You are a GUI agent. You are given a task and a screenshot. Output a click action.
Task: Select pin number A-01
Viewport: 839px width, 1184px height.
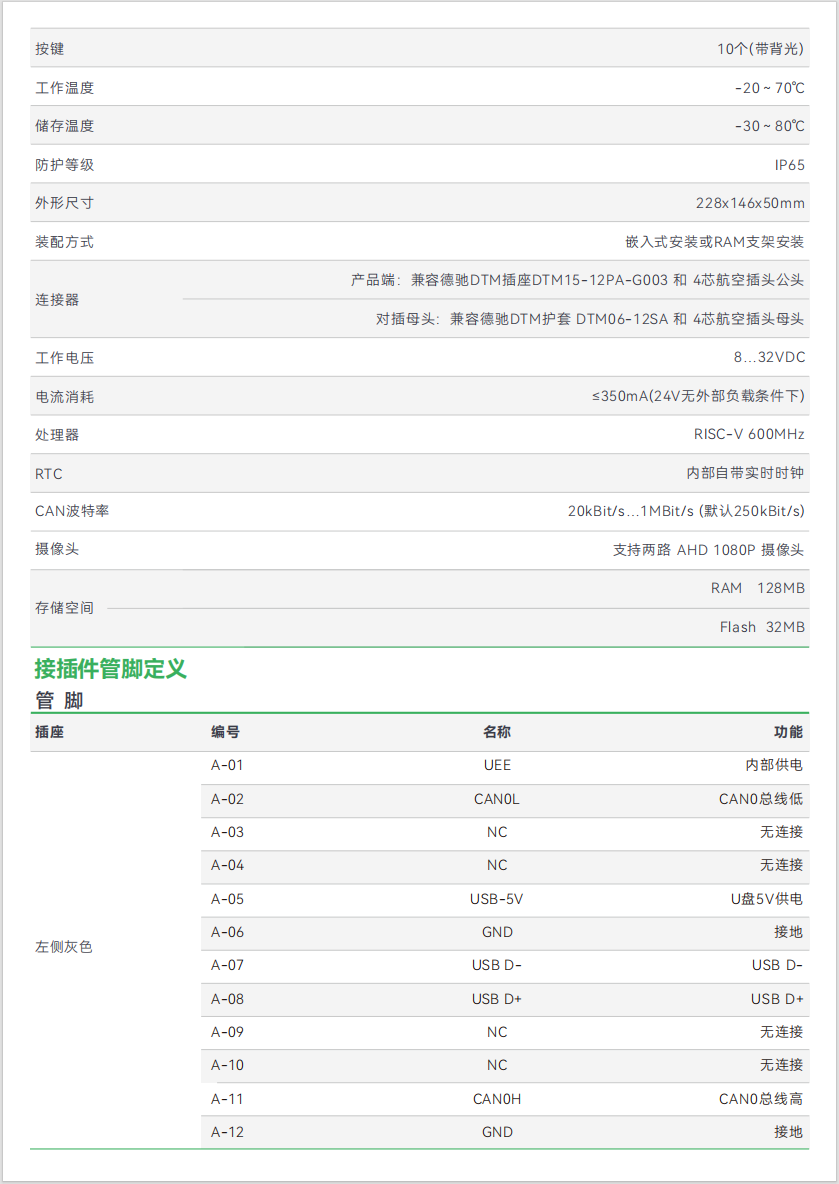pos(227,766)
